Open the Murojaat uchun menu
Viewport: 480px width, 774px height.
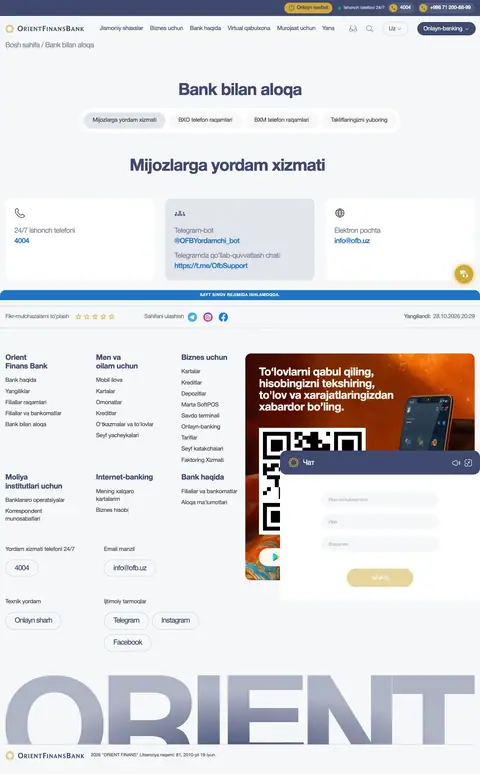296,28
